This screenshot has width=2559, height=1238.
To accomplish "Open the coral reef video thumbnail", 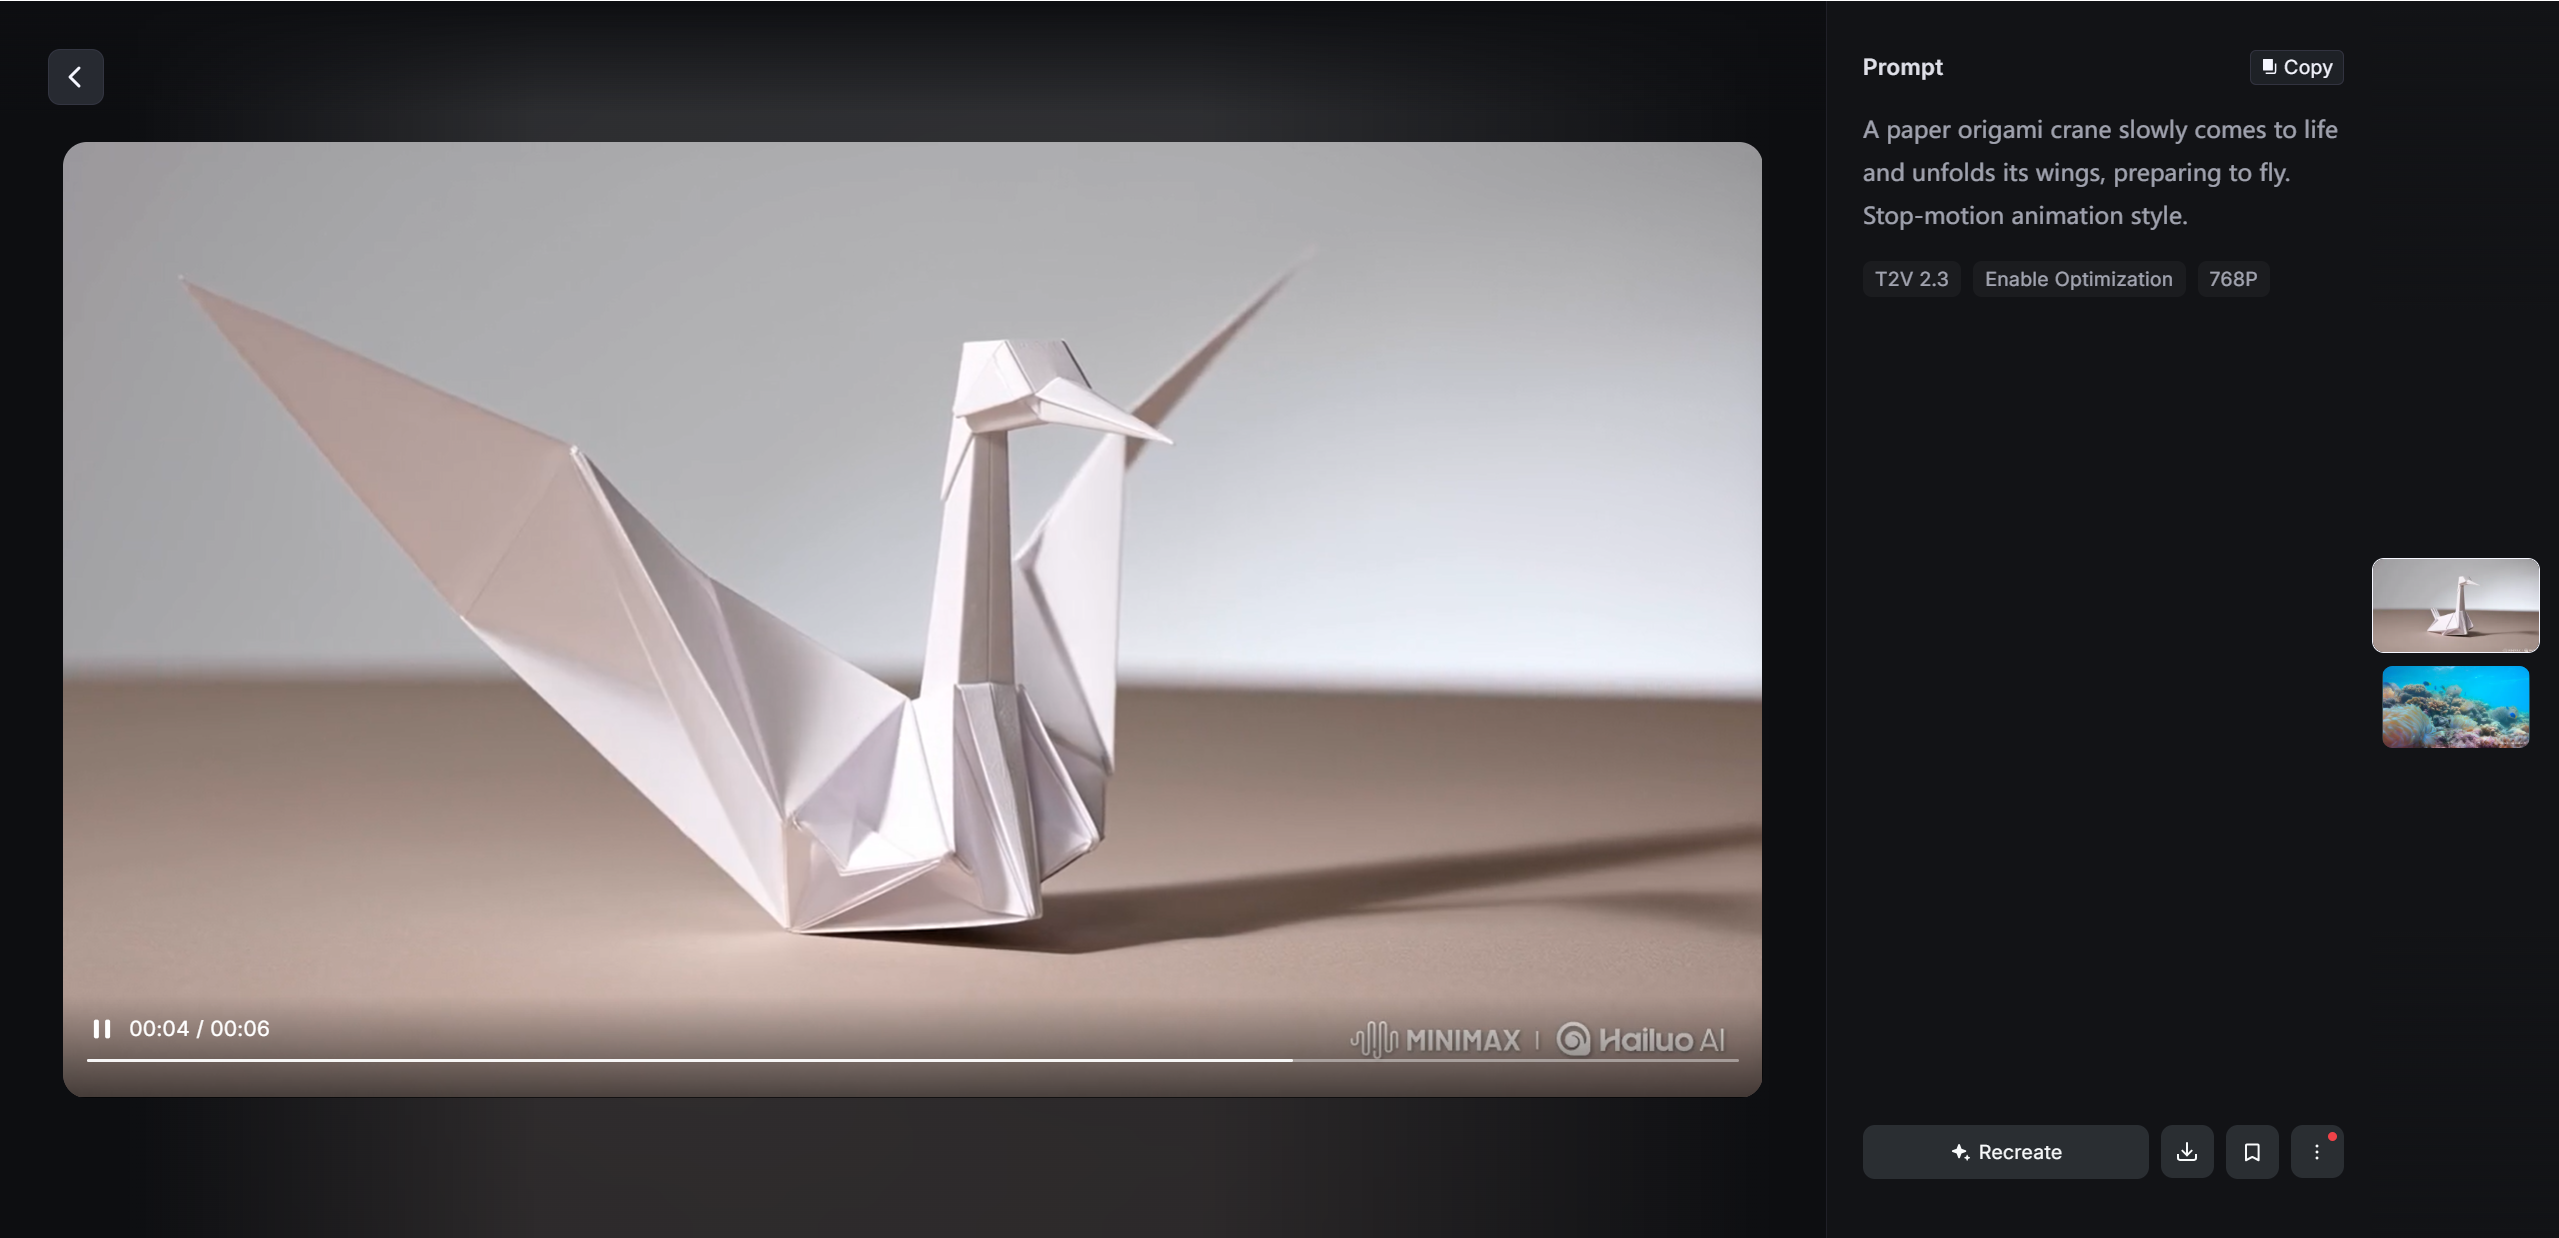I will 2454,707.
